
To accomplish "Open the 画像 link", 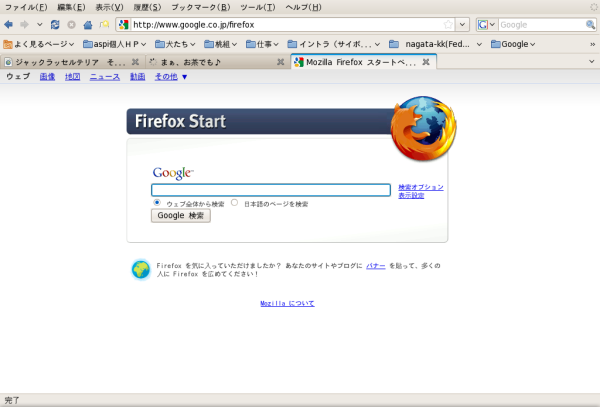I will pyautogui.click(x=47, y=77).
